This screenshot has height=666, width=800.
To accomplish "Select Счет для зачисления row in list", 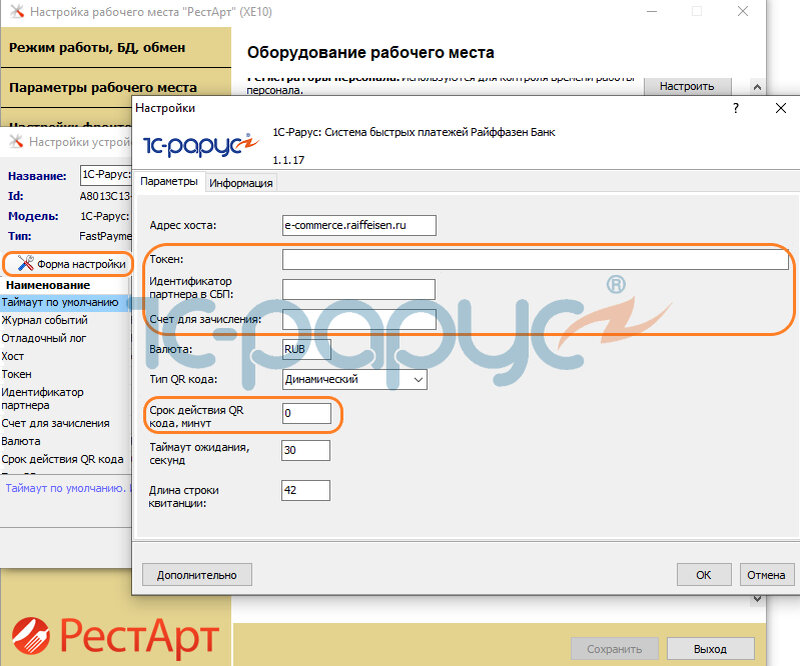I will coord(66,423).
